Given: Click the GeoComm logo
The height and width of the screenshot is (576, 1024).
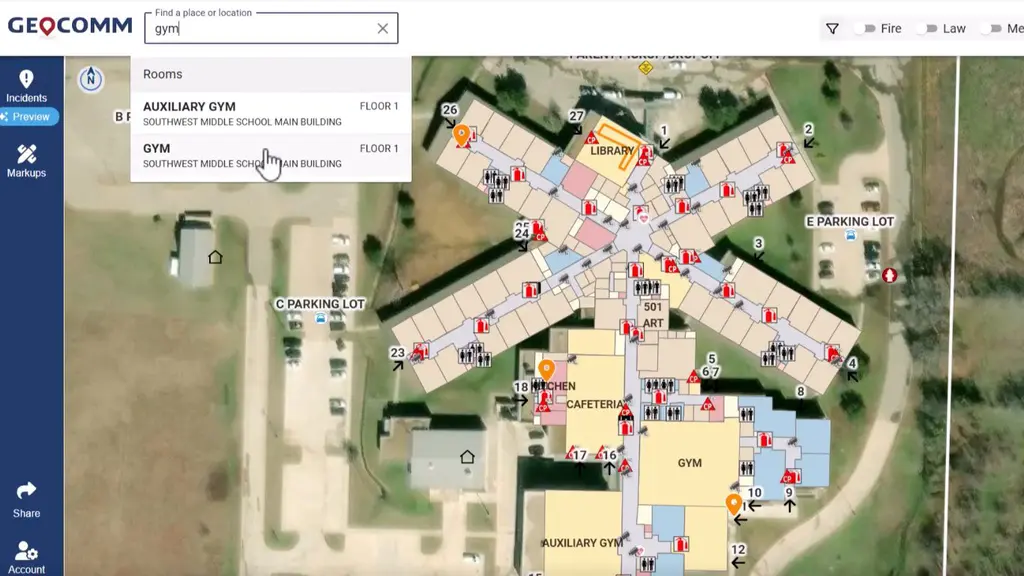Looking at the screenshot, I should coord(70,26).
